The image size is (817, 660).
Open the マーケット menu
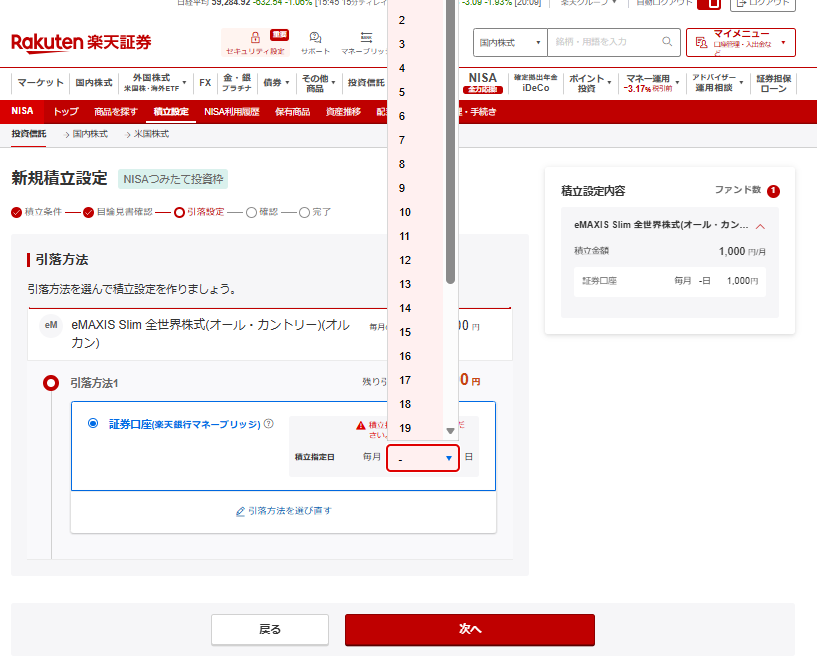click(x=40, y=83)
